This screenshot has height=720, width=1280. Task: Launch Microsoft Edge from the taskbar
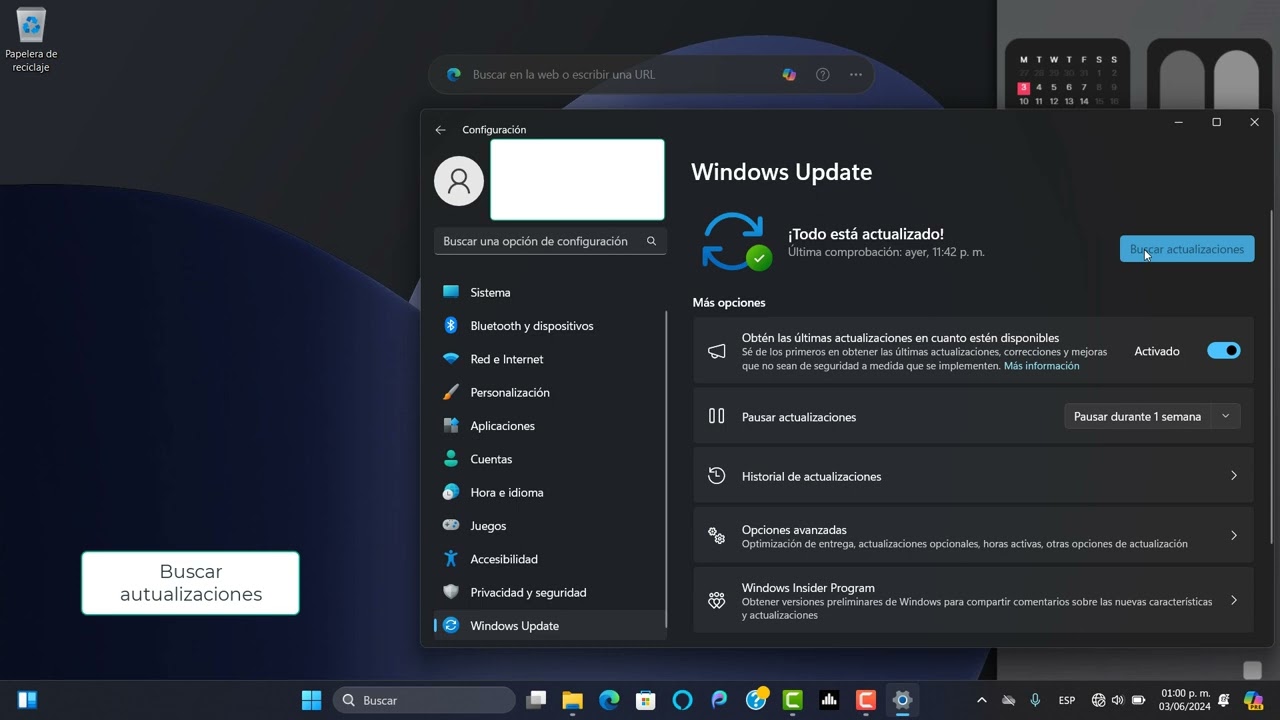(x=609, y=700)
